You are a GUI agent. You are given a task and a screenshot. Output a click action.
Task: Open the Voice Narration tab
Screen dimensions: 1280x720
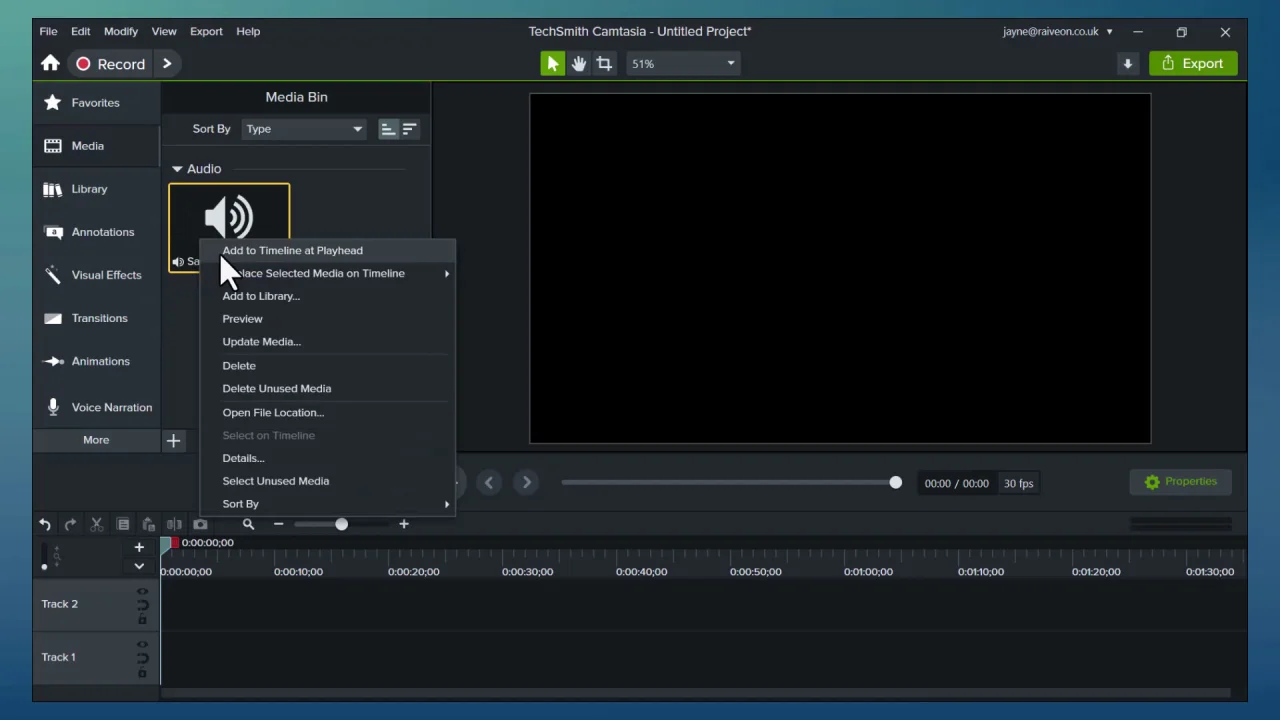click(96, 407)
